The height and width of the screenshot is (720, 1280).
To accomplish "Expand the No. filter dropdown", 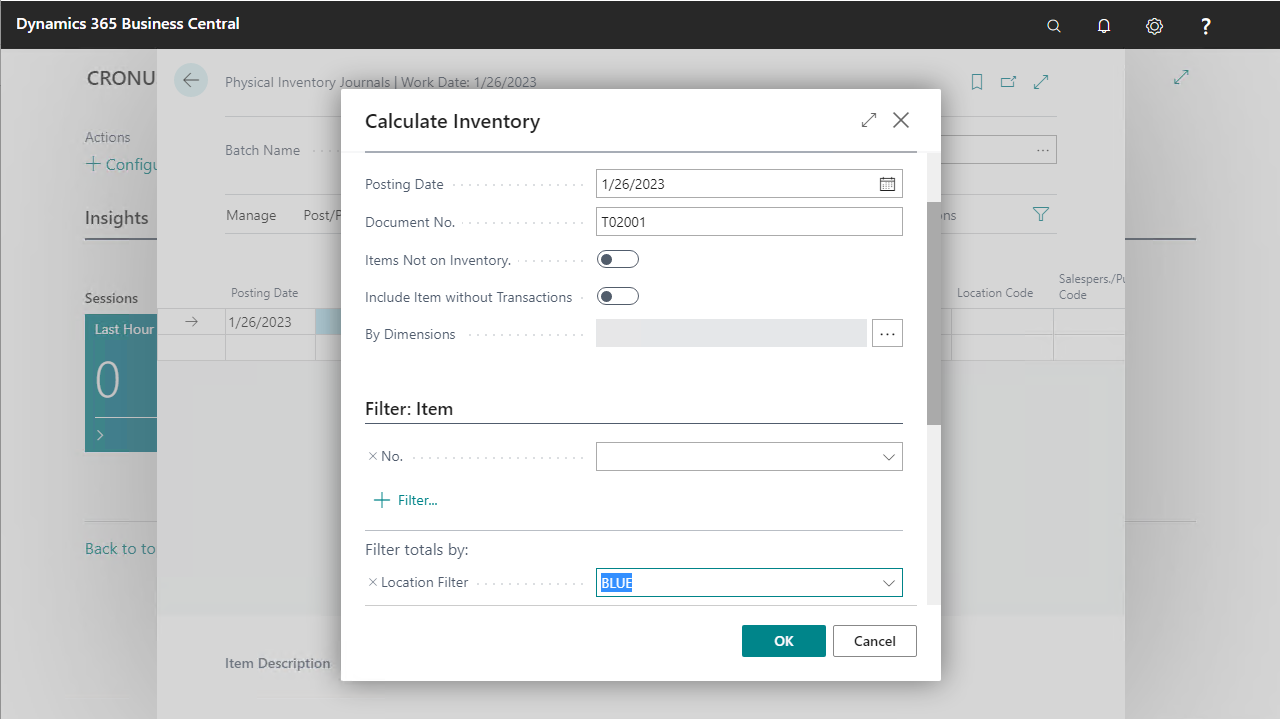I will click(889, 457).
